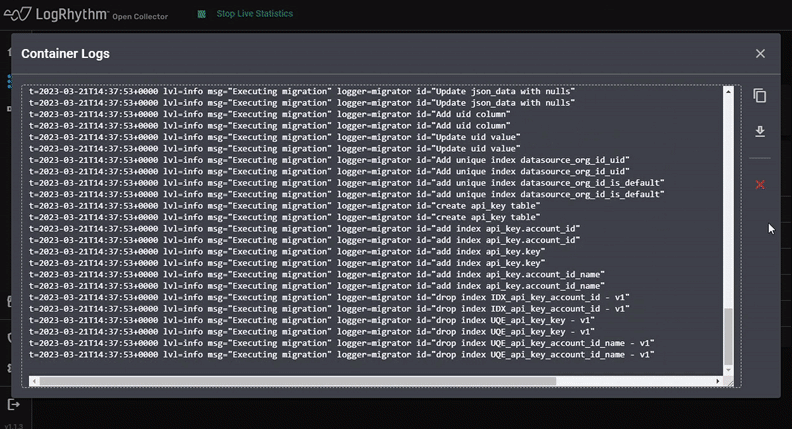The image size is (792, 429).
Task: Click first "create api_key table" log line
Action: coord(285,206)
